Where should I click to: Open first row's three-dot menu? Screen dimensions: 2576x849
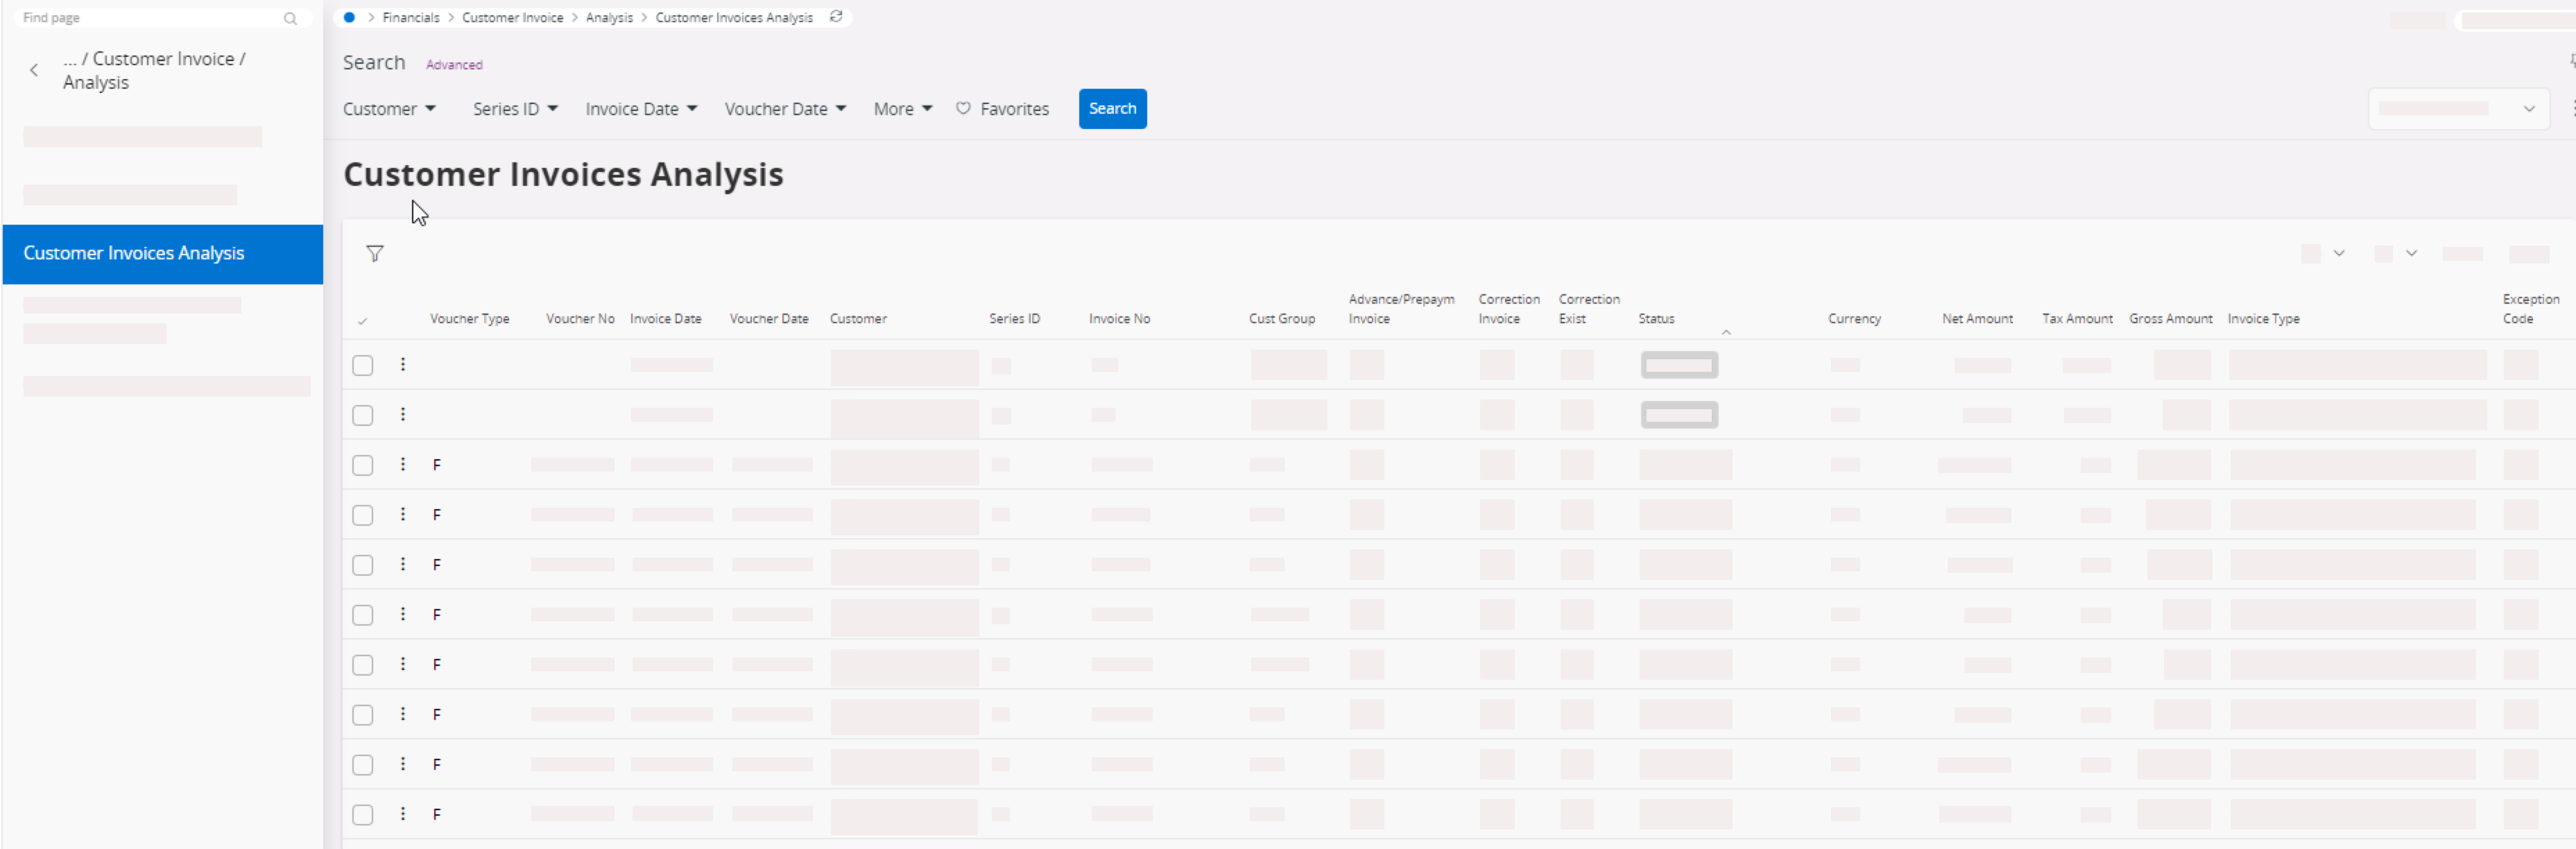click(x=403, y=365)
